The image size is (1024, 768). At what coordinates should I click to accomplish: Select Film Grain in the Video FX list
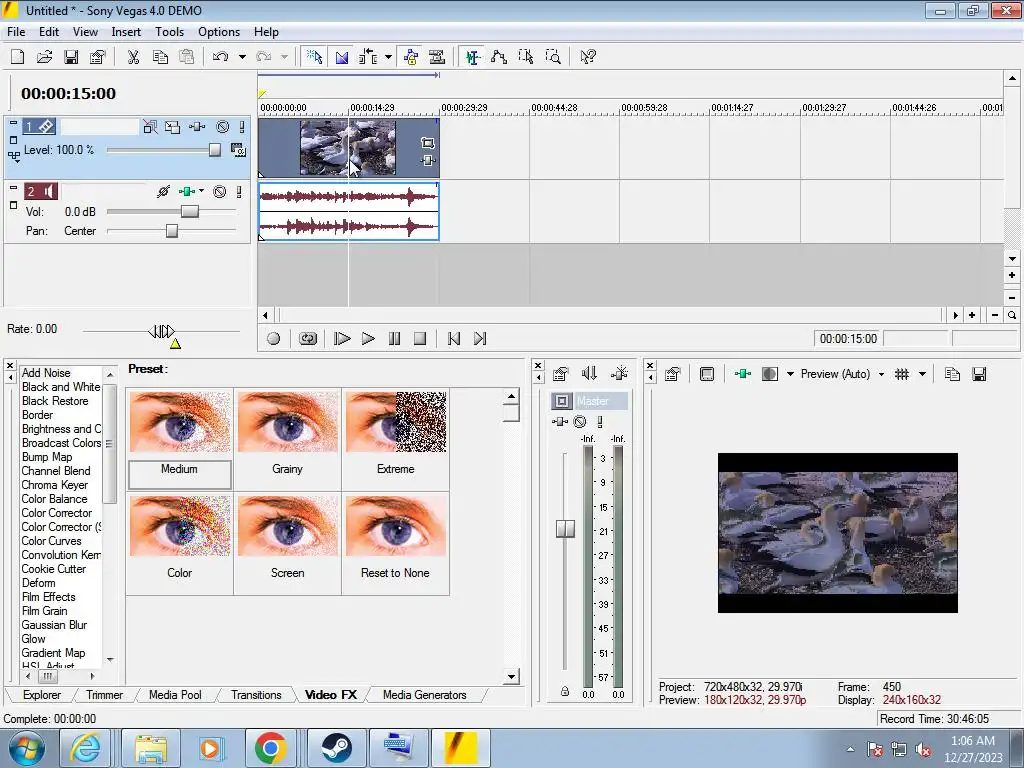(x=44, y=611)
